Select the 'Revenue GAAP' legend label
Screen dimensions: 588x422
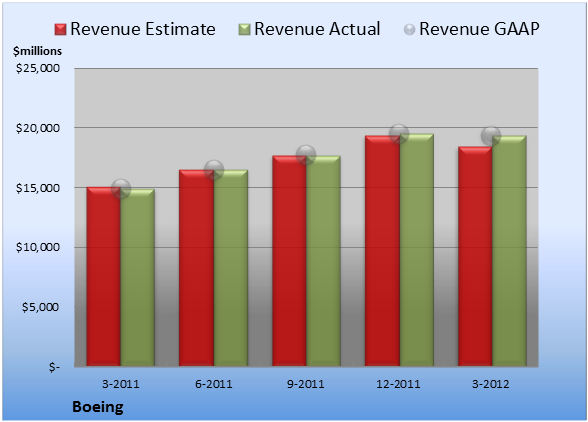point(479,29)
